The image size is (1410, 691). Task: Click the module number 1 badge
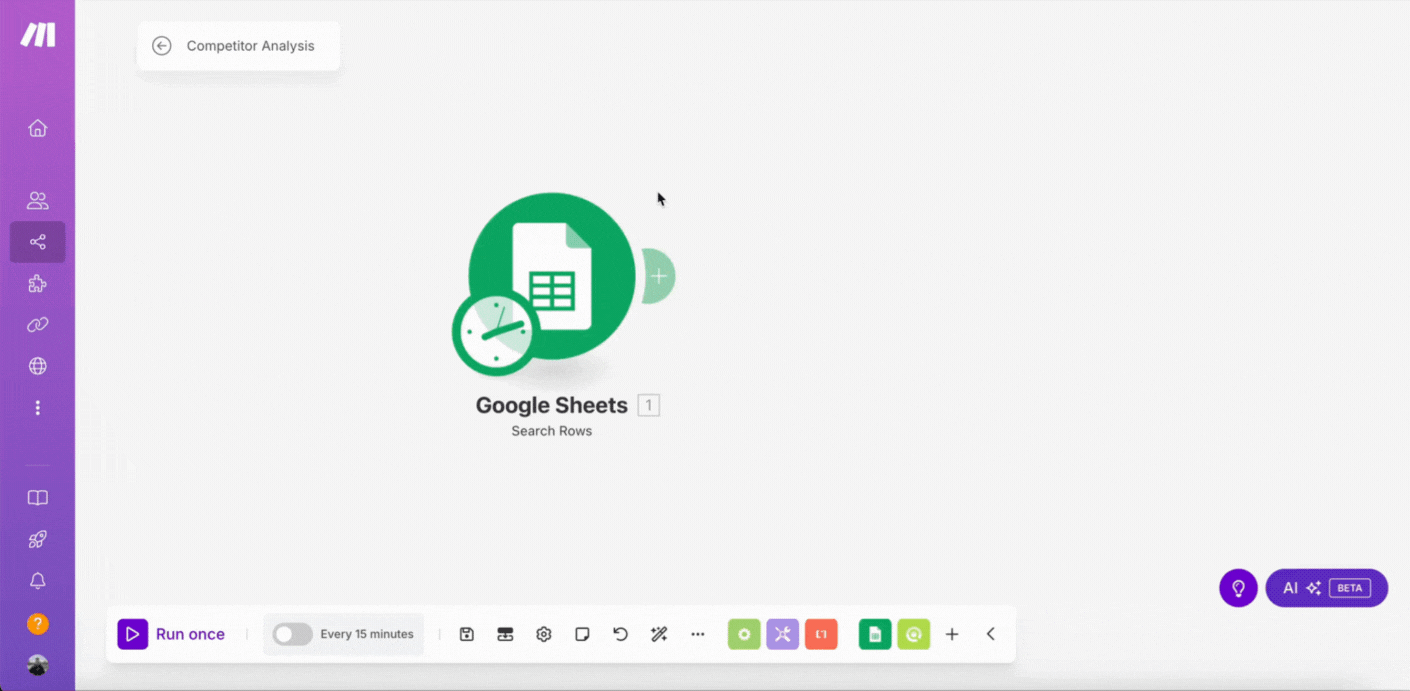coord(649,405)
